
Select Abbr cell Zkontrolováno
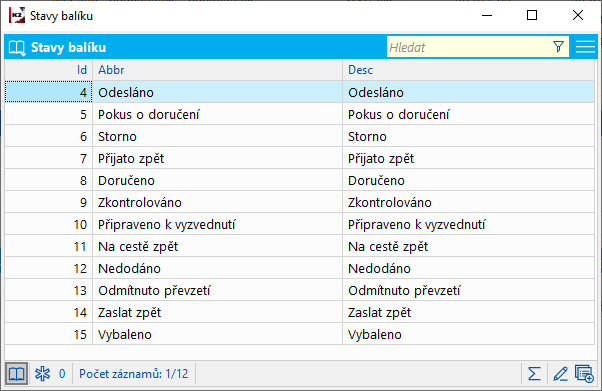(217, 202)
